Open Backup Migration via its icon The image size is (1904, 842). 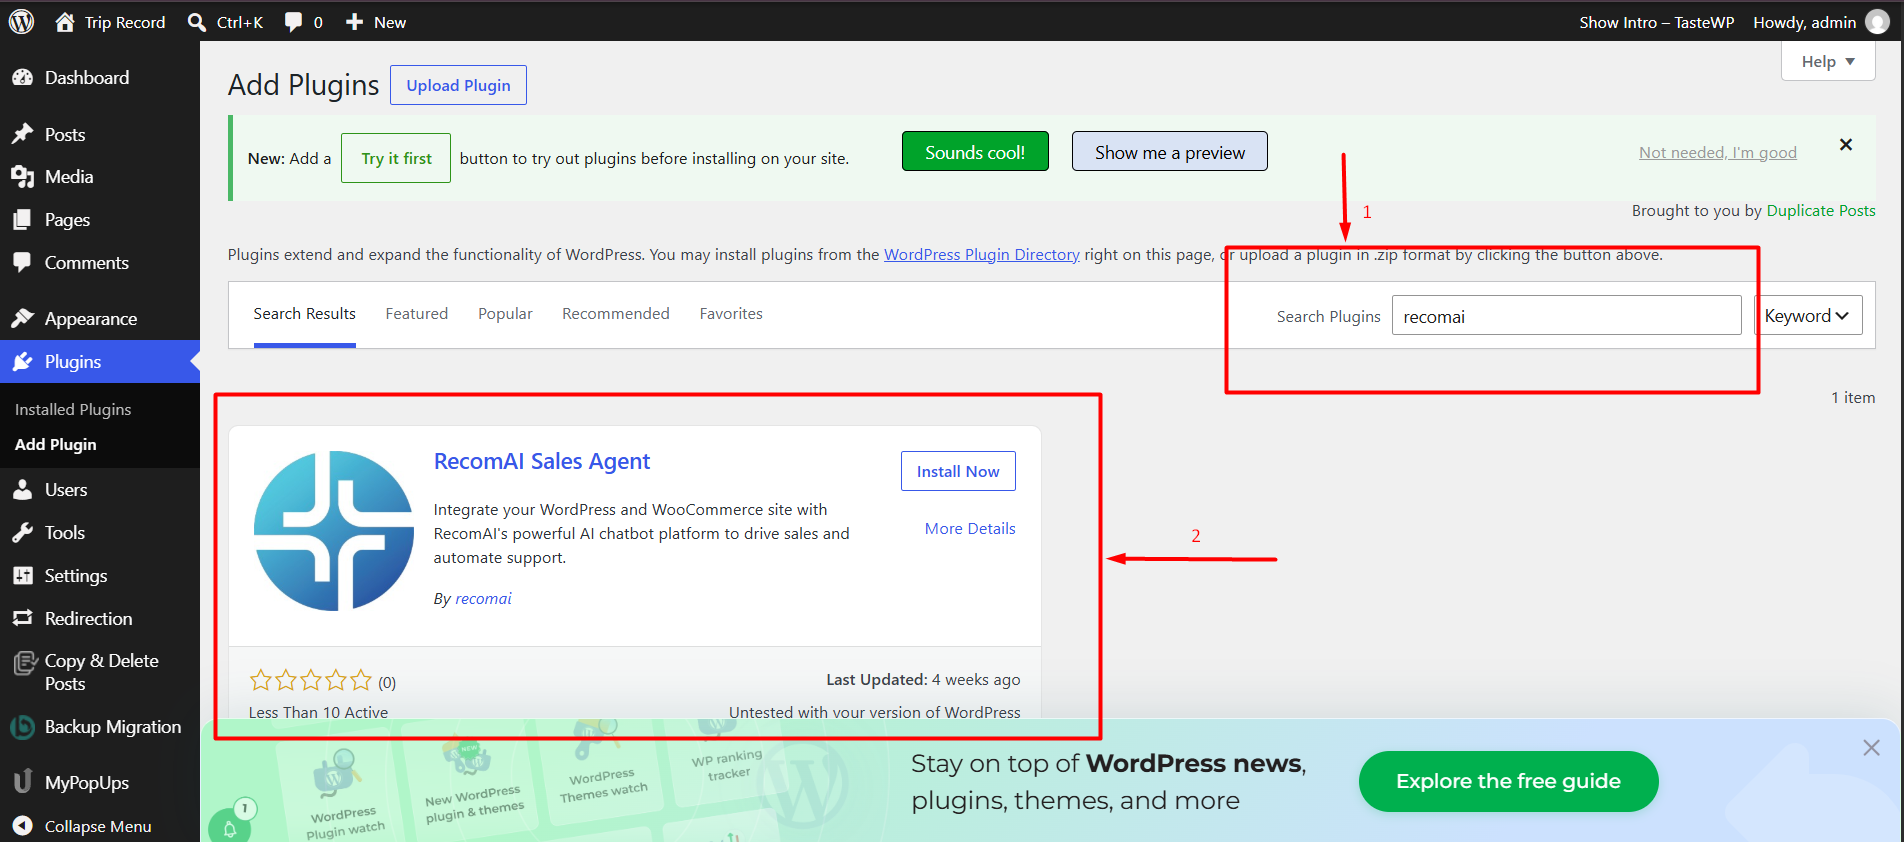[23, 727]
